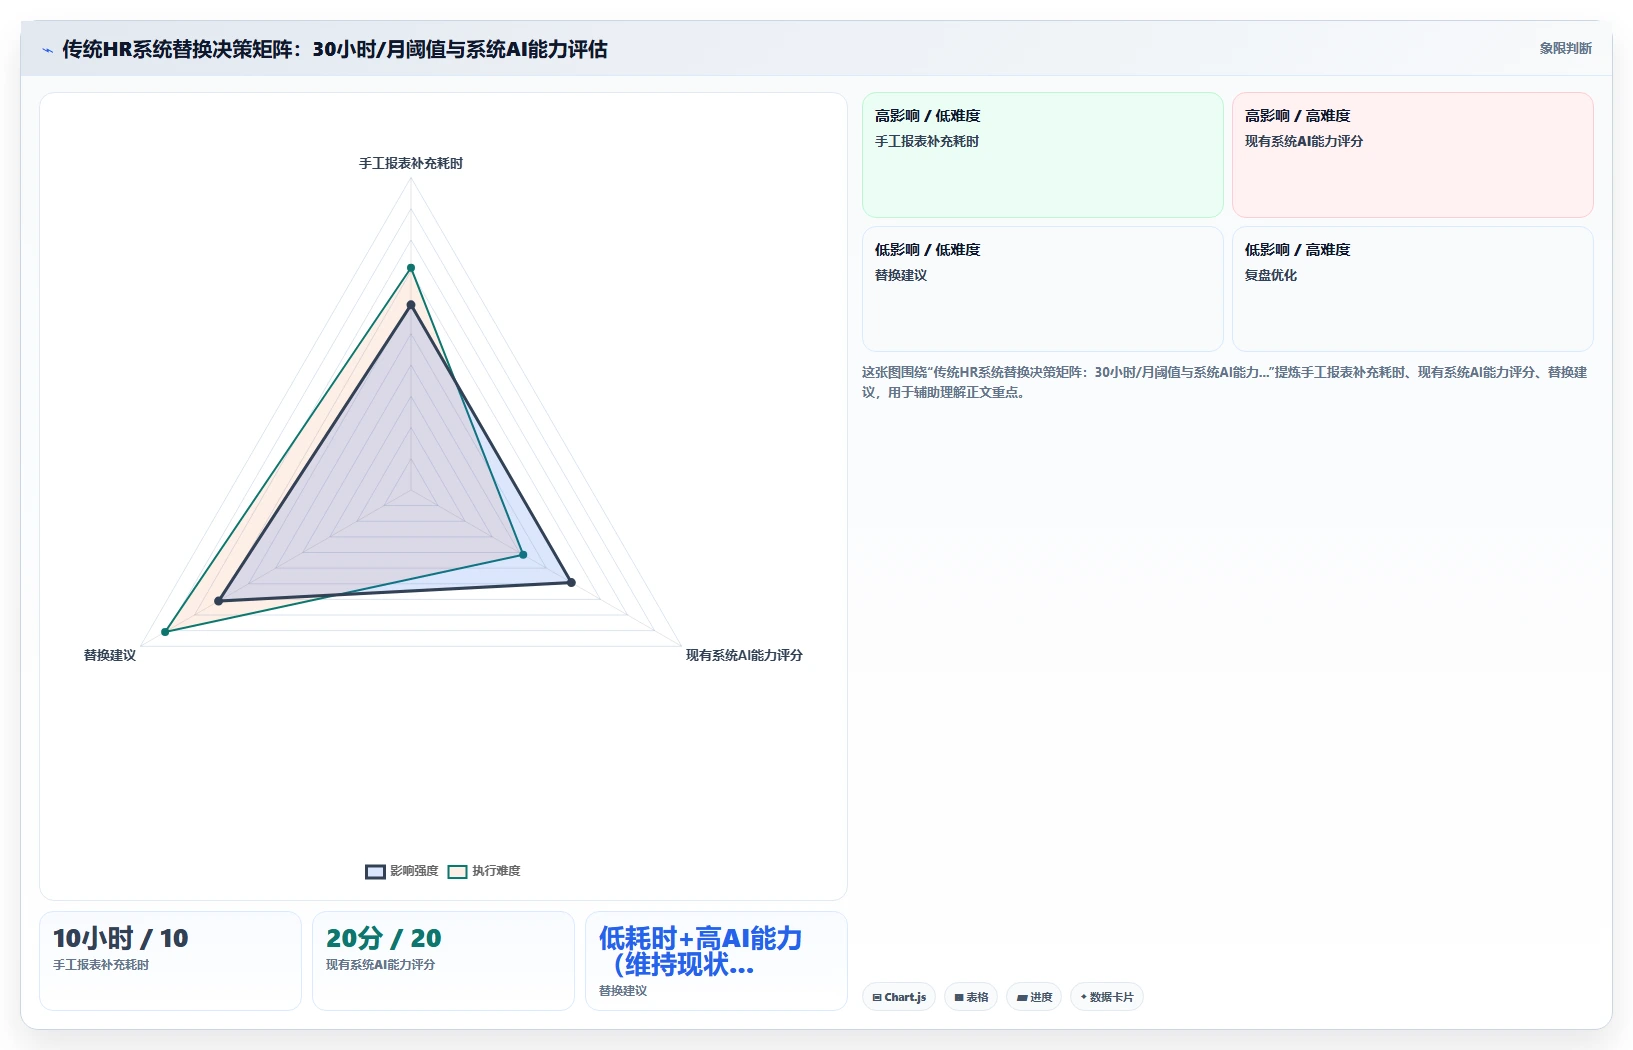Click the teal top data point on radar
Viewport: 1633px width, 1050px height.
point(411,268)
